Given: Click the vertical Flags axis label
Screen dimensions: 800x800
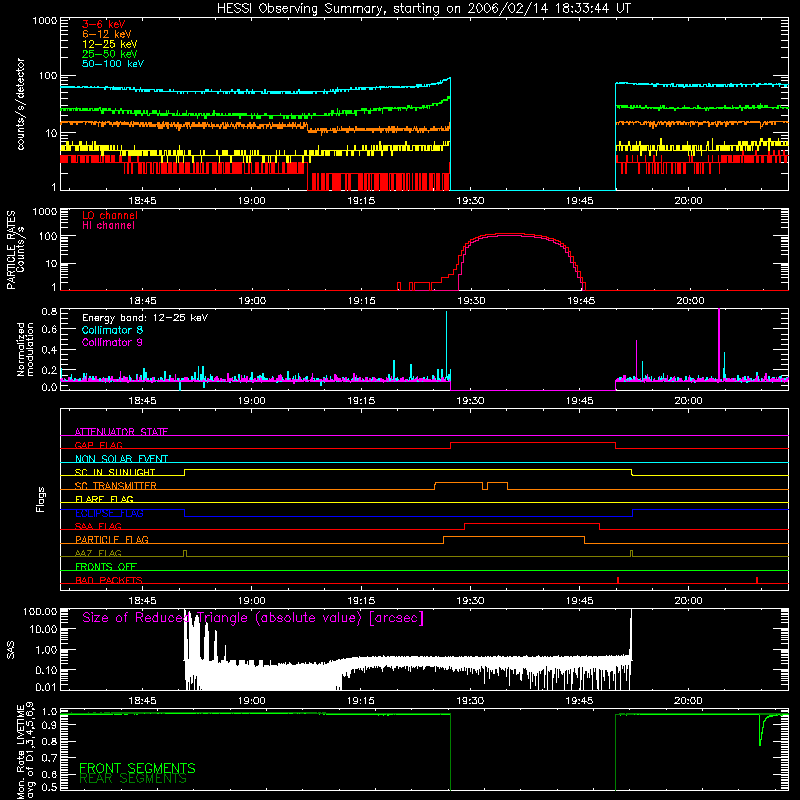Looking at the screenshot, I should 41,499.
